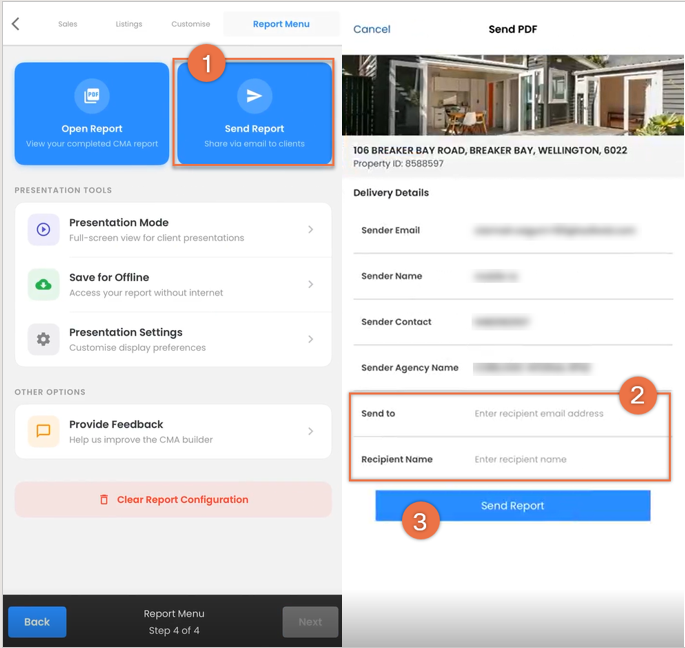Screen dimensions: 685x648
Task: Switch to the Sales tab
Action: click(68, 24)
